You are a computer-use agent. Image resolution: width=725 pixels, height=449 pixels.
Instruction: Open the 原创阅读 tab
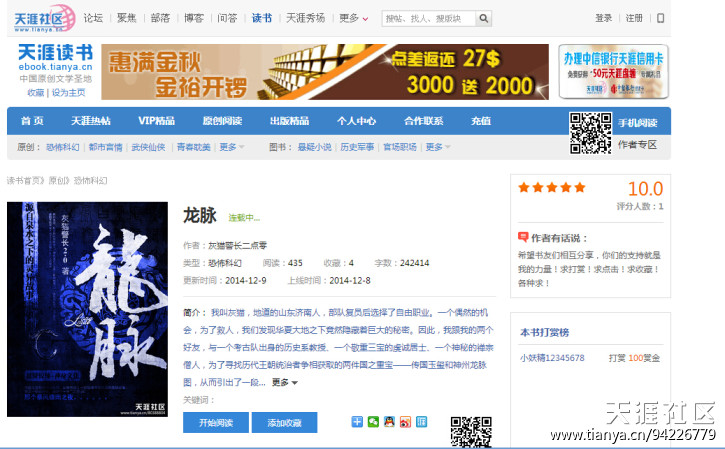[x=222, y=121]
